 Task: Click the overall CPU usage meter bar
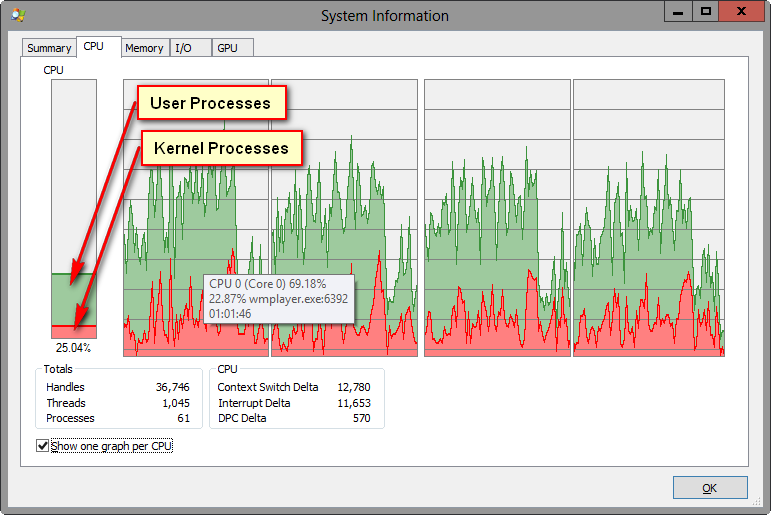click(x=74, y=209)
